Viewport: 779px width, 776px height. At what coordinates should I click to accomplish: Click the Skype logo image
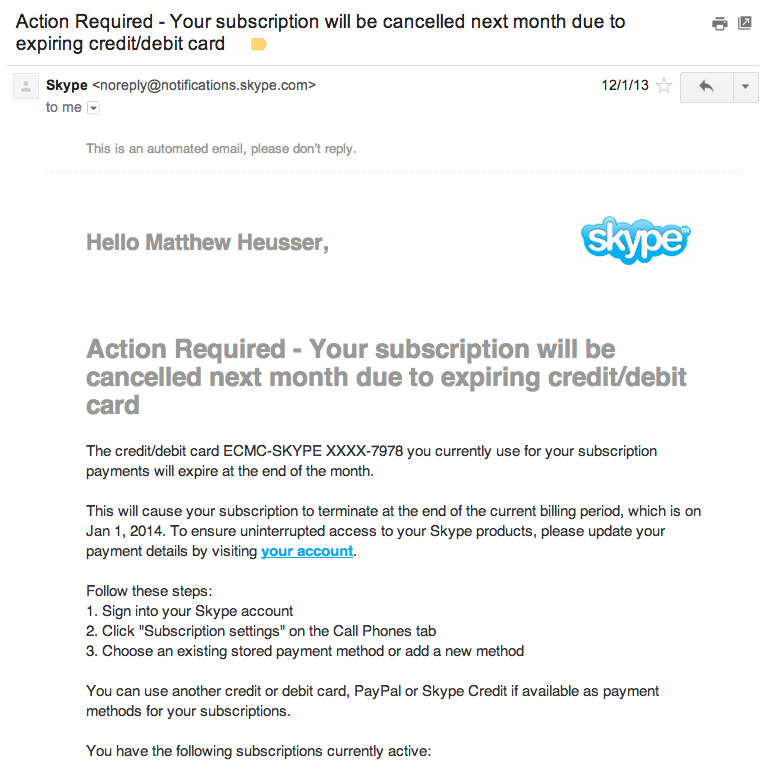(x=635, y=240)
